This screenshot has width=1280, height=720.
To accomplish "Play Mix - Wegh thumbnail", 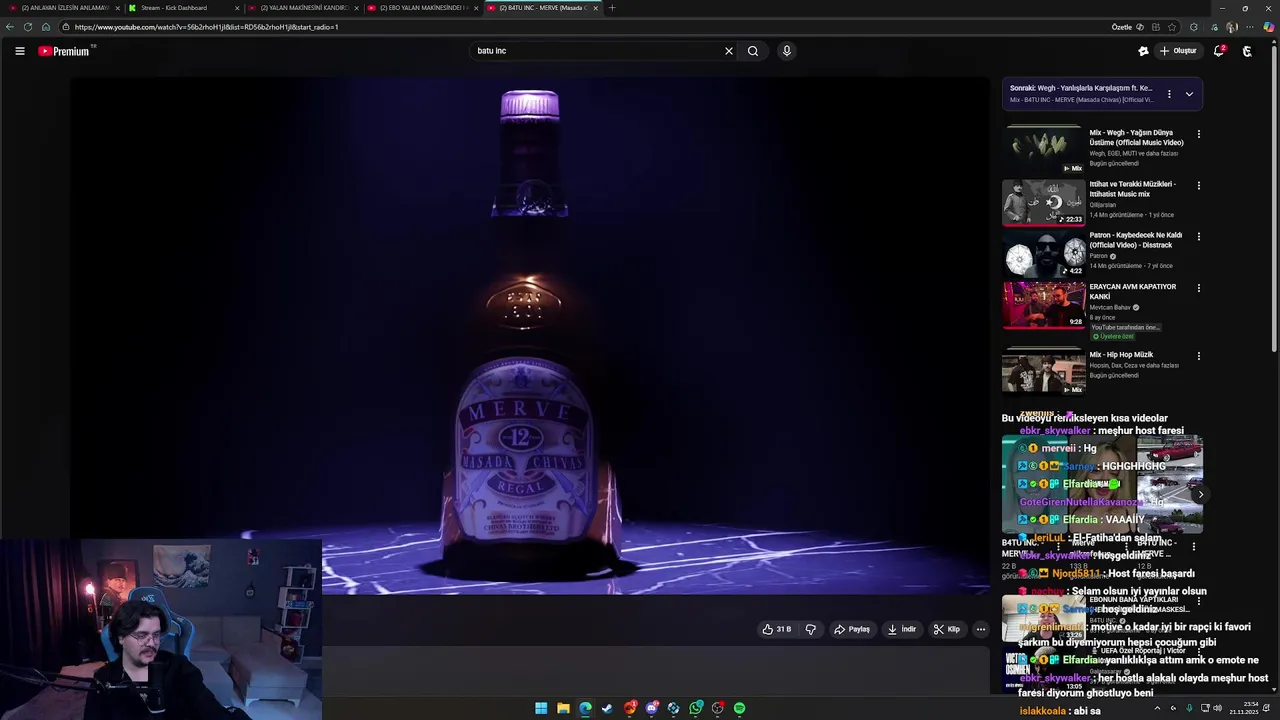I will (1043, 150).
